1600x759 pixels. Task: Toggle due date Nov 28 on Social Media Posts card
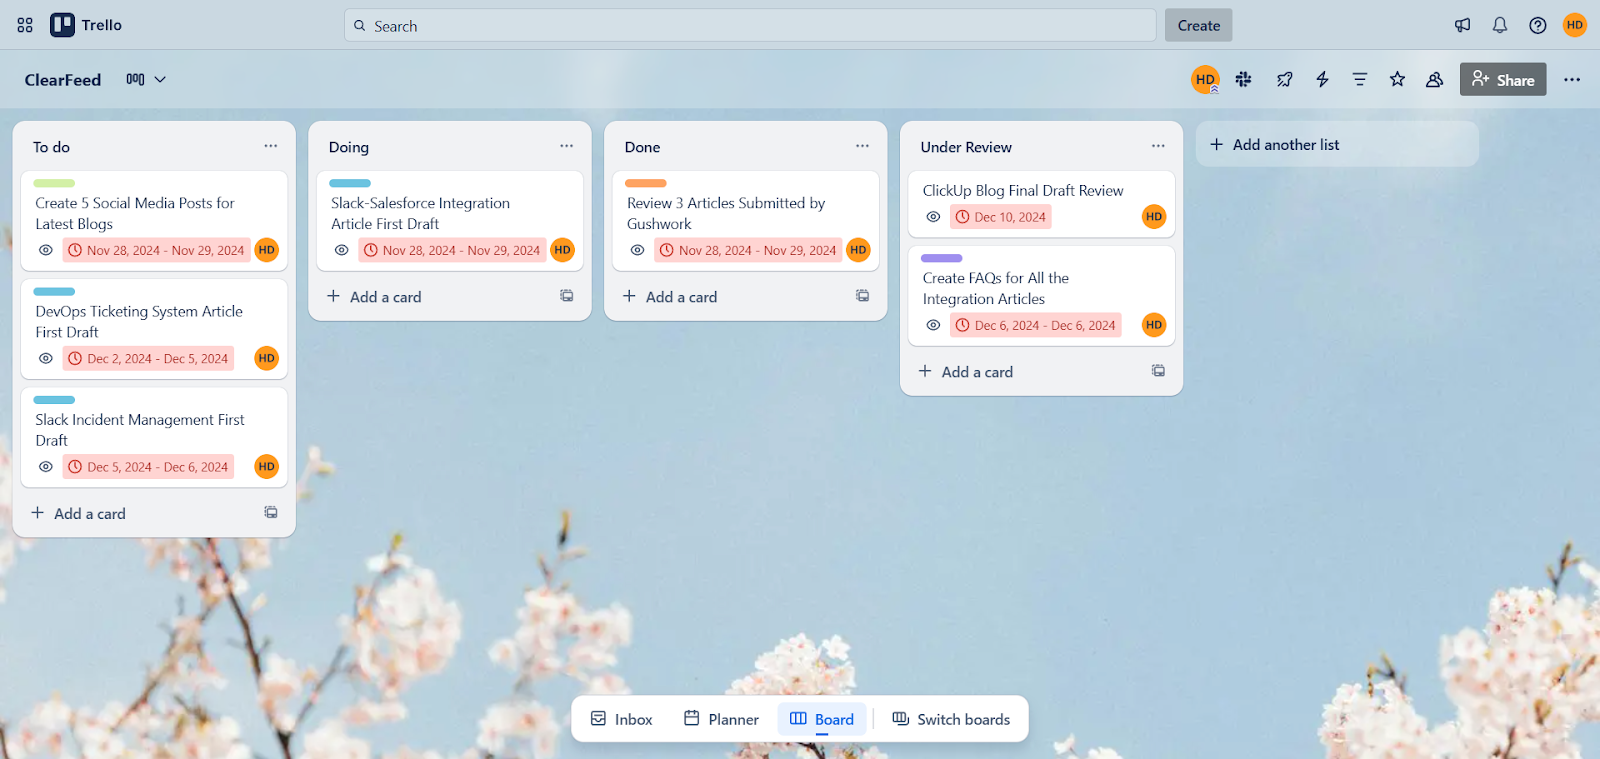tap(156, 250)
